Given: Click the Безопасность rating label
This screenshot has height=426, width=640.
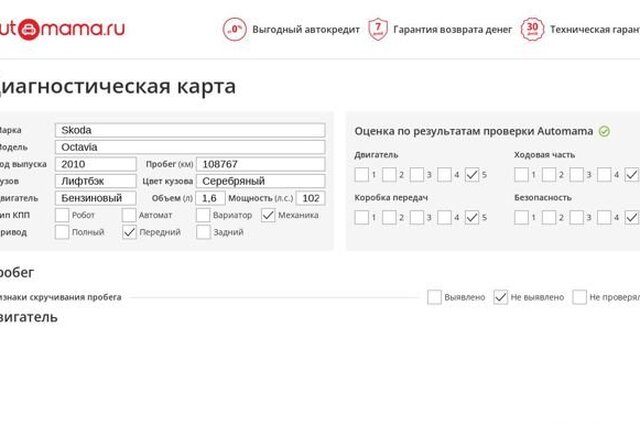Looking at the screenshot, I should point(542,197).
